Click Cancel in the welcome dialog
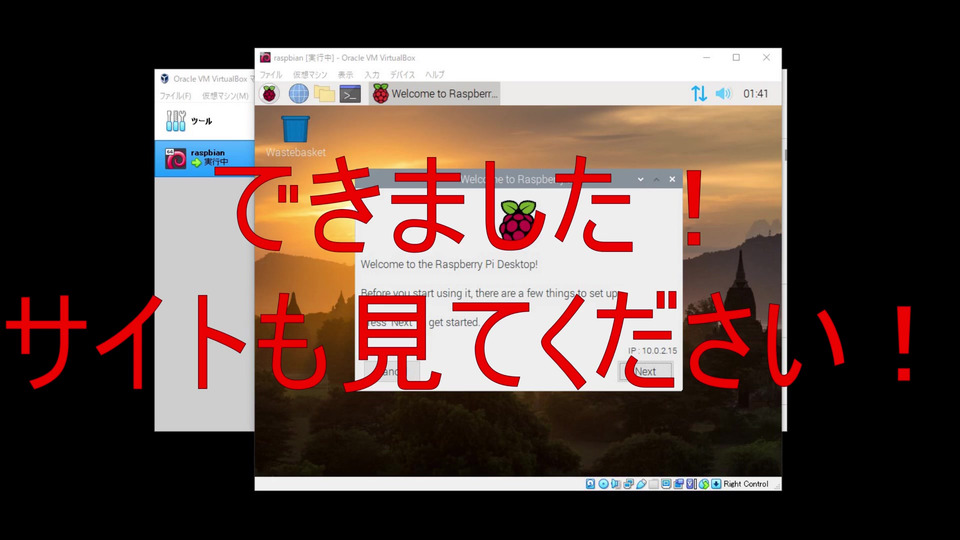Image resolution: width=960 pixels, height=540 pixels. point(392,372)
